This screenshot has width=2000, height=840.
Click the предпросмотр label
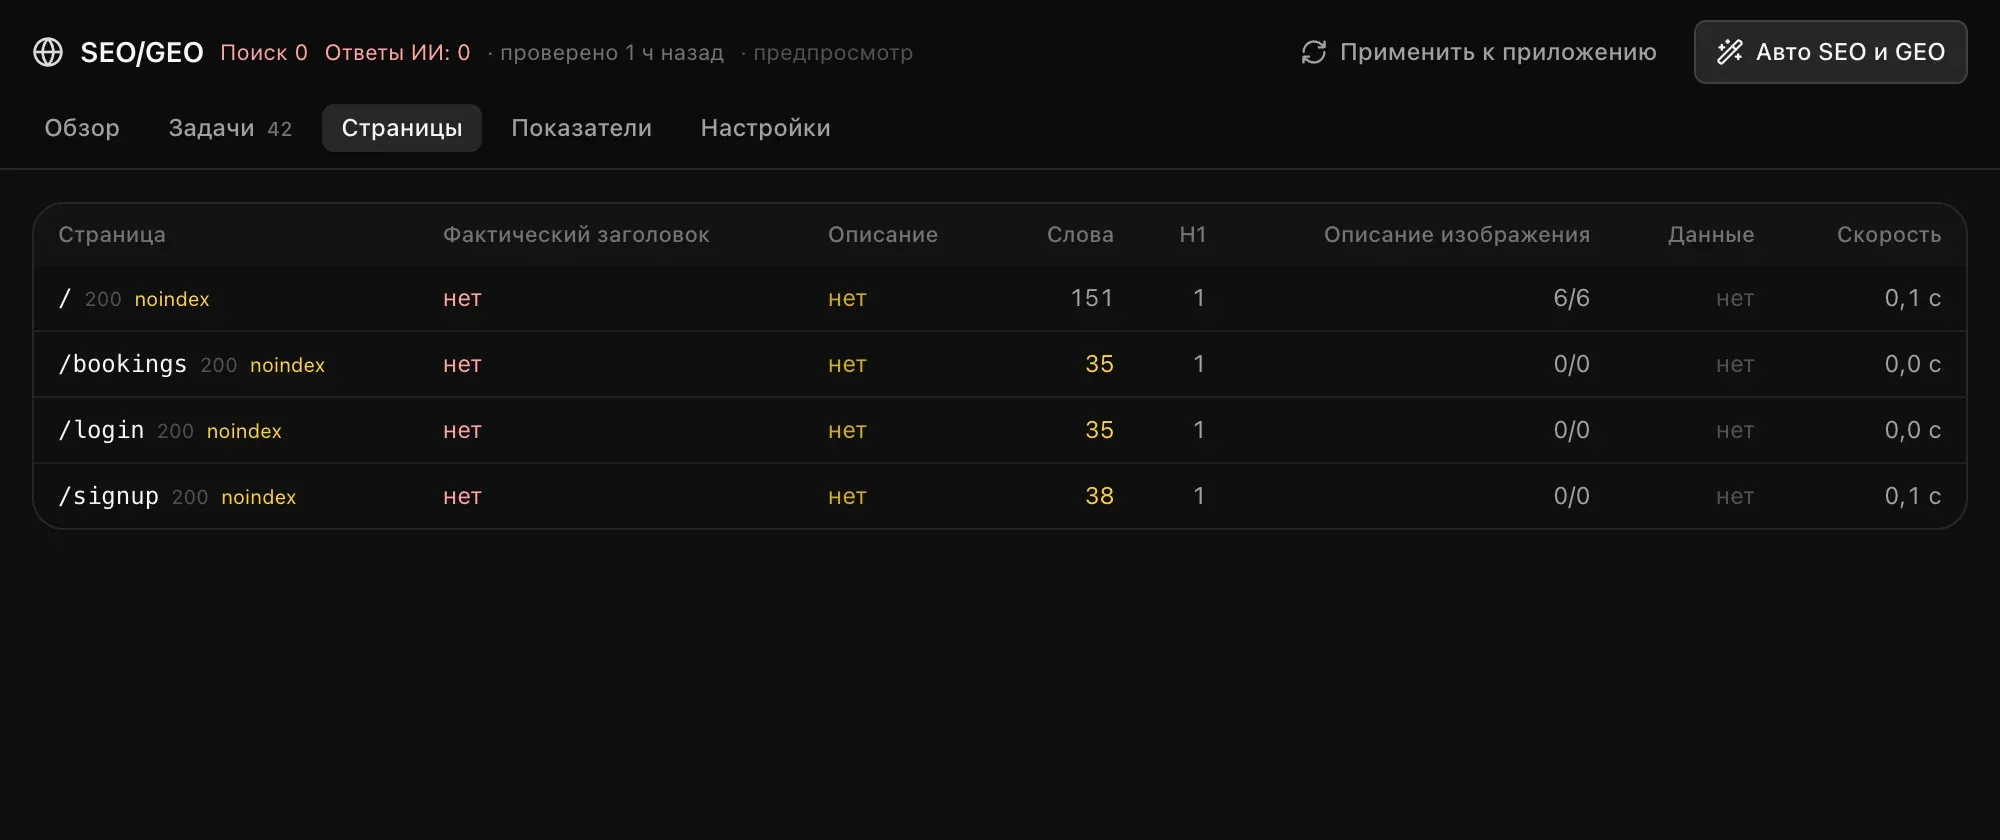click(x=832, y=53)
